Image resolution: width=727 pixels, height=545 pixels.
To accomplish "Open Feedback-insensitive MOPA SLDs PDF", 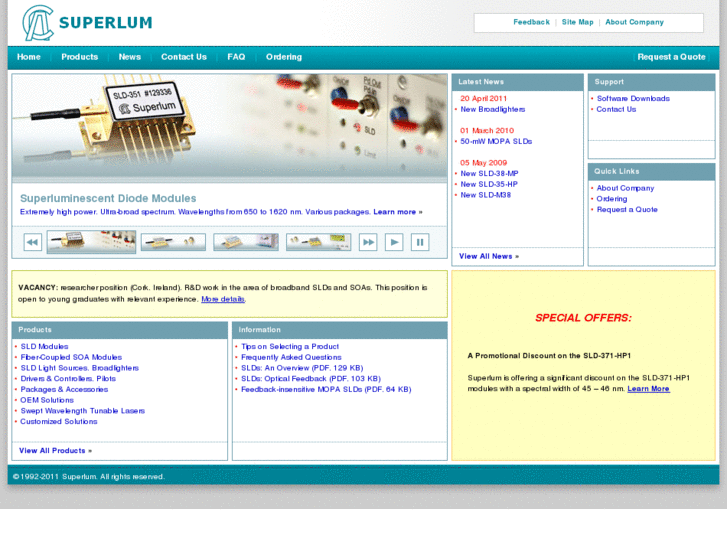I will [326, 389].
